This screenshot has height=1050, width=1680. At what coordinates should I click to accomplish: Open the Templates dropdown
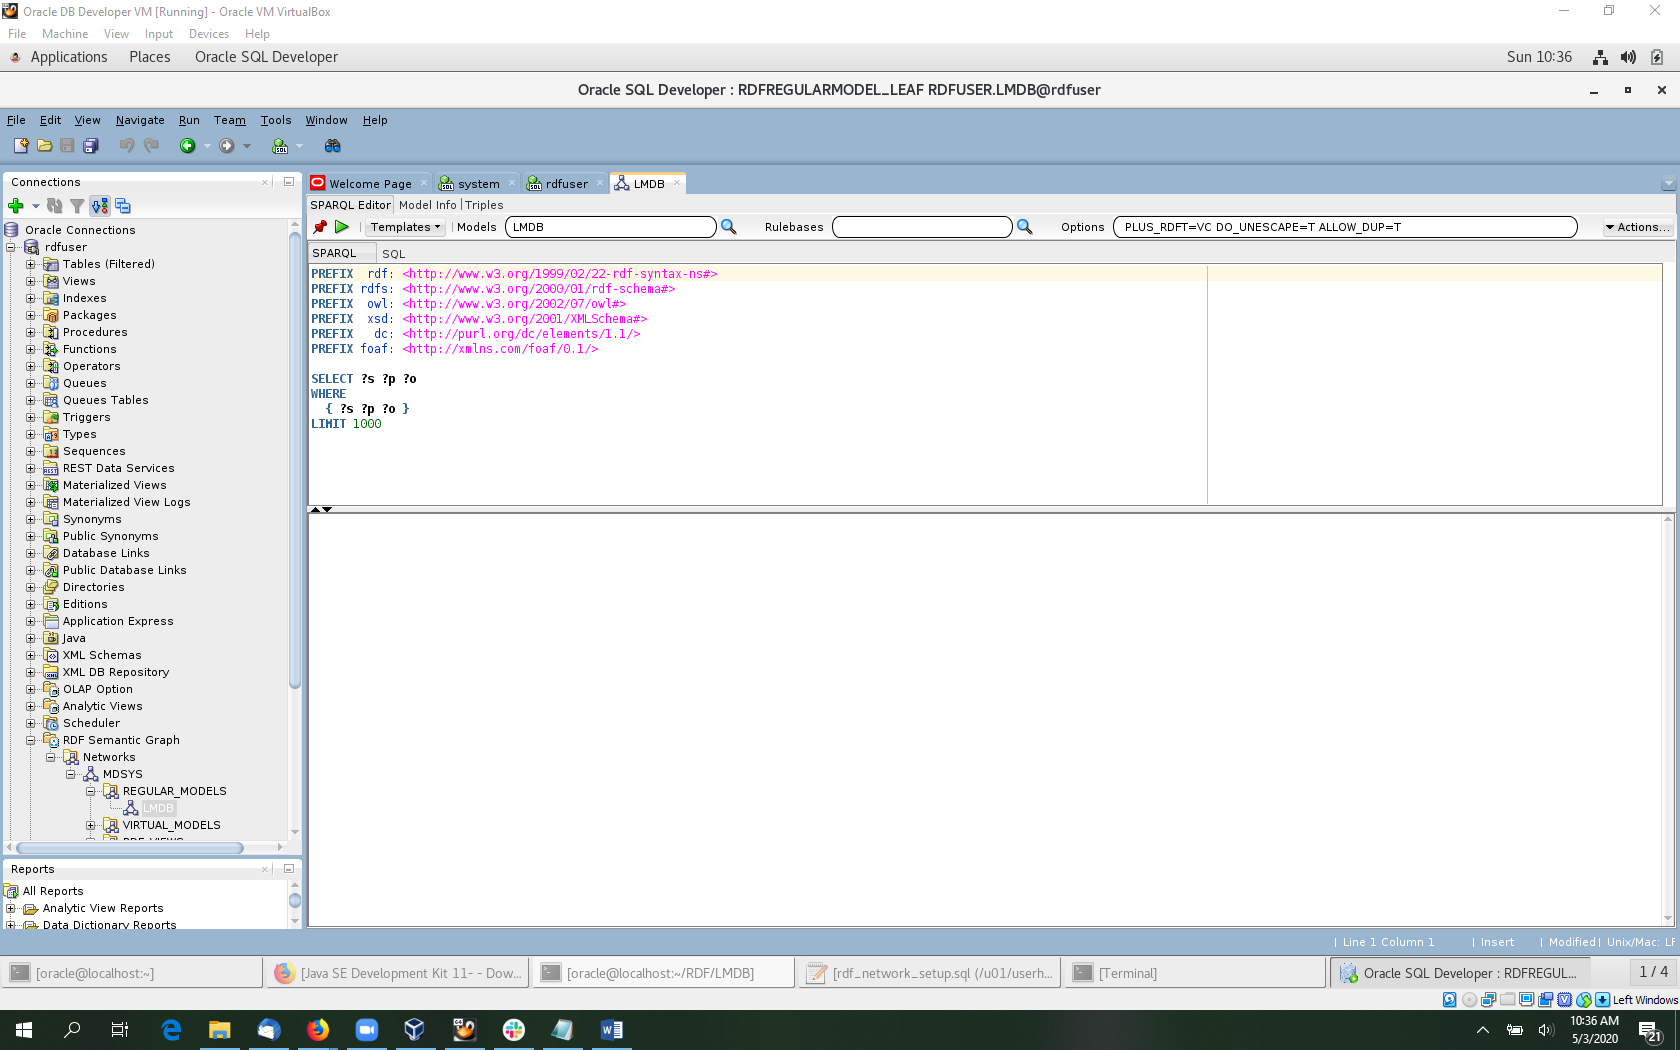403,227
